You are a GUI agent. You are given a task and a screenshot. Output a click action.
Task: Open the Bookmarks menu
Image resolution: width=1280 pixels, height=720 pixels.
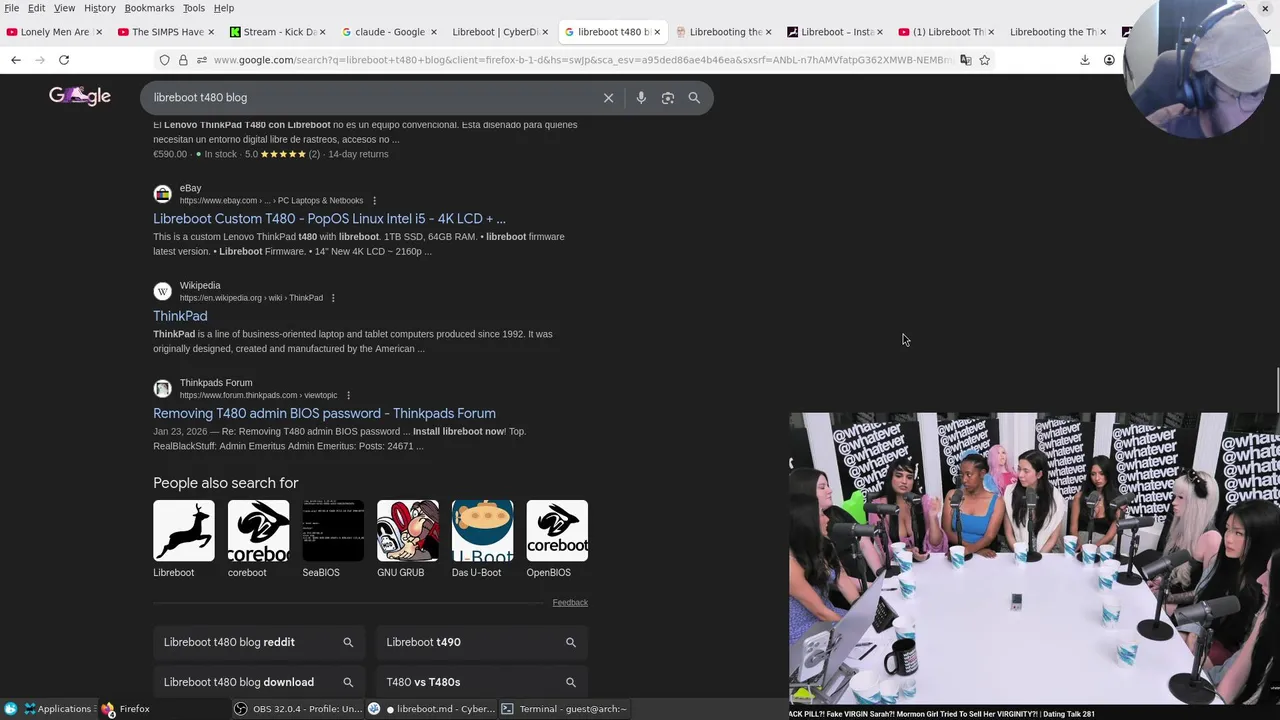tap(149, 8)
